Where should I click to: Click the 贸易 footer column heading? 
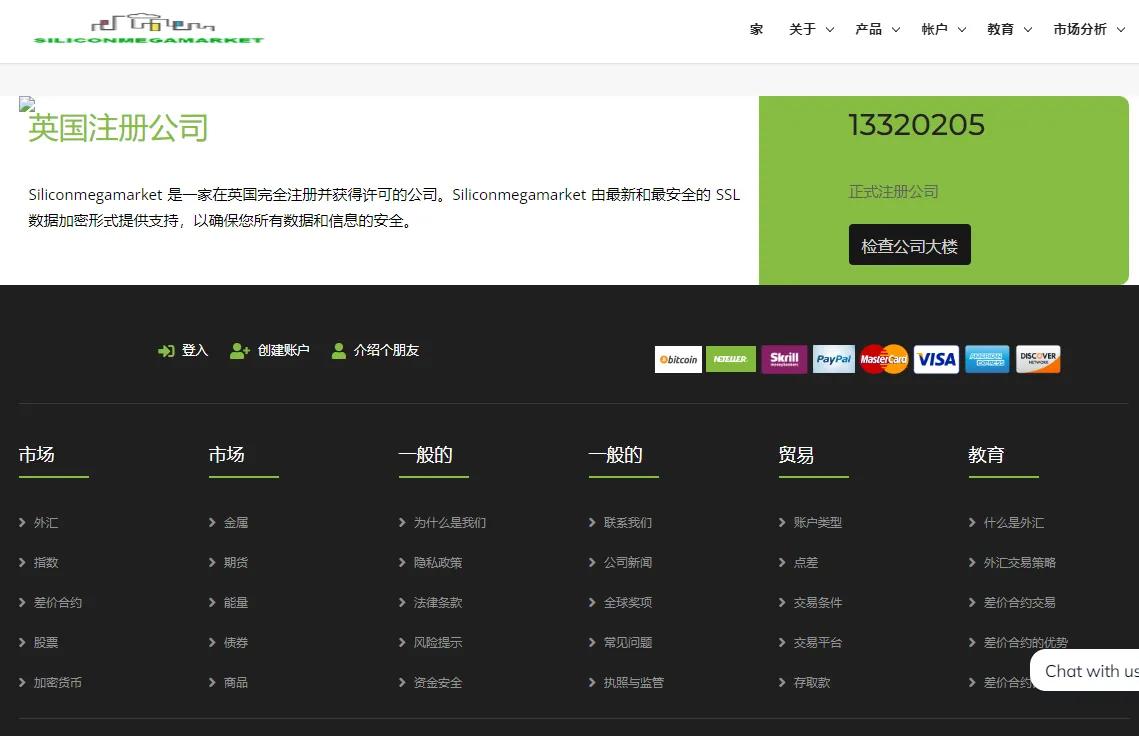tap(796, 455)
